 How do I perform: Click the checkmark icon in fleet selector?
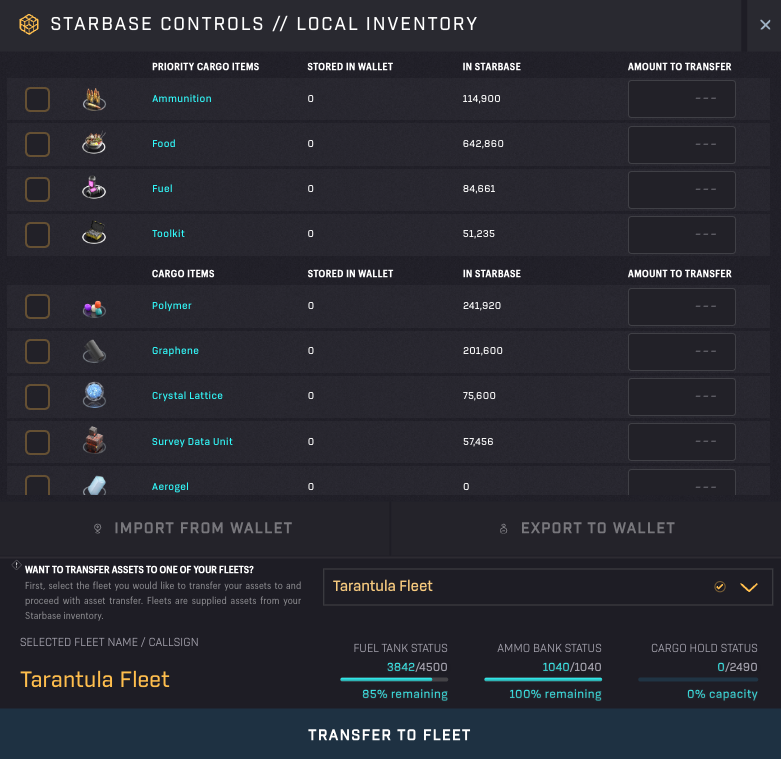point(720,587)
